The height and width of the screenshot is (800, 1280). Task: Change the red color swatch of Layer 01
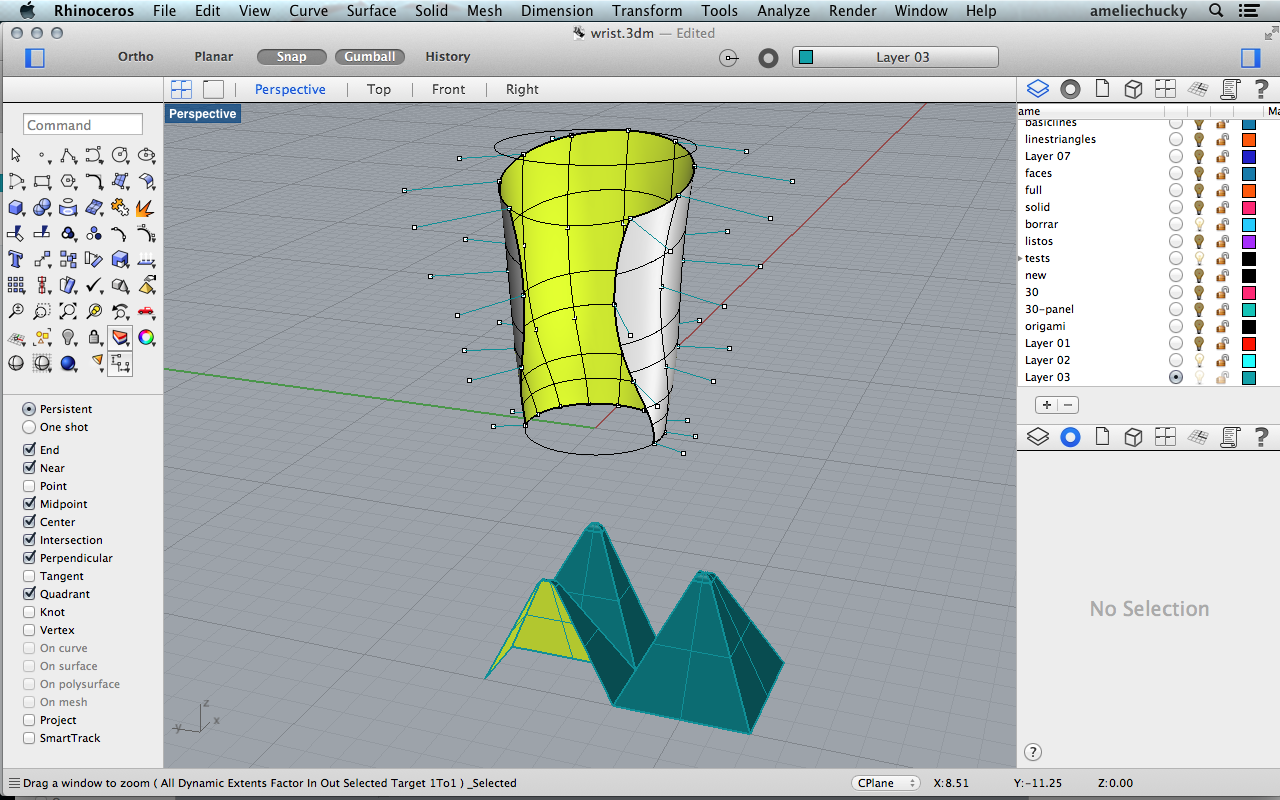[x=1249, y=343]
